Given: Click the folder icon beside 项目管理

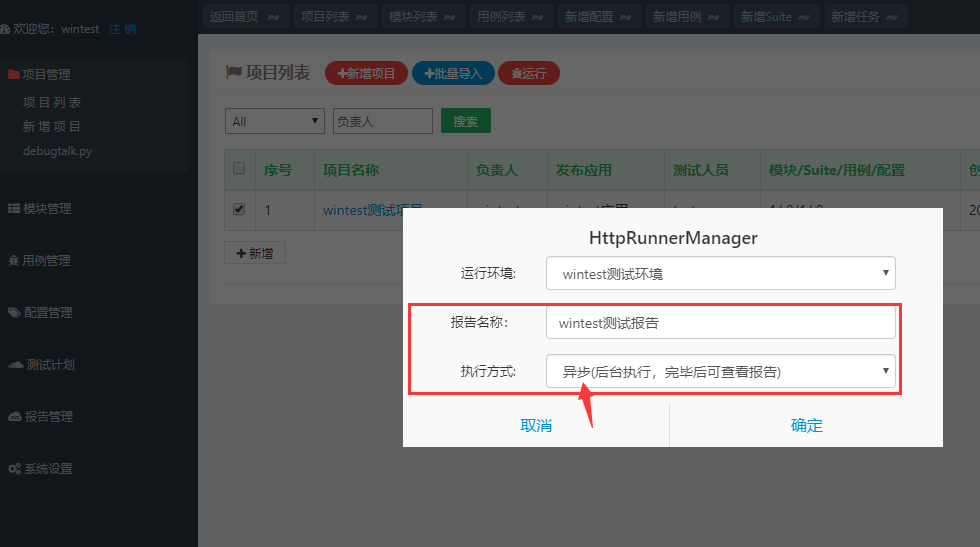Looking at the screenshot, I should coord(13,74).
